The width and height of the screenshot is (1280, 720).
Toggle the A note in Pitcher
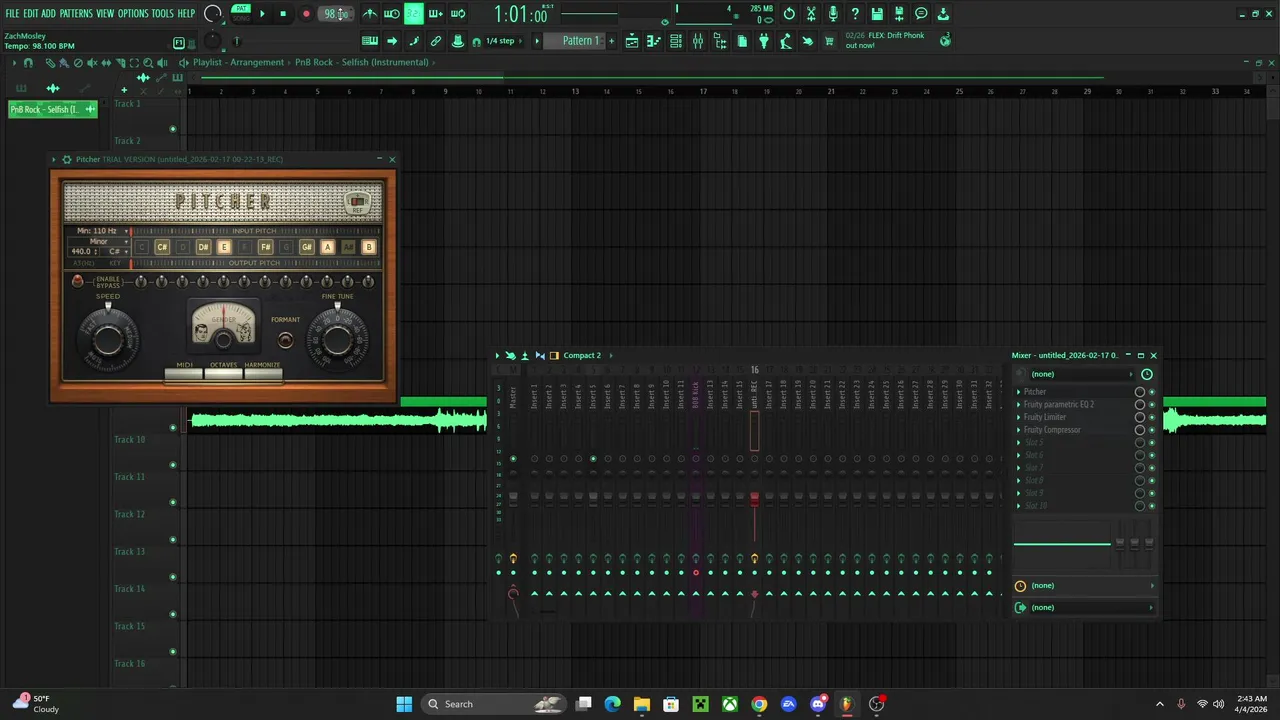327,247
